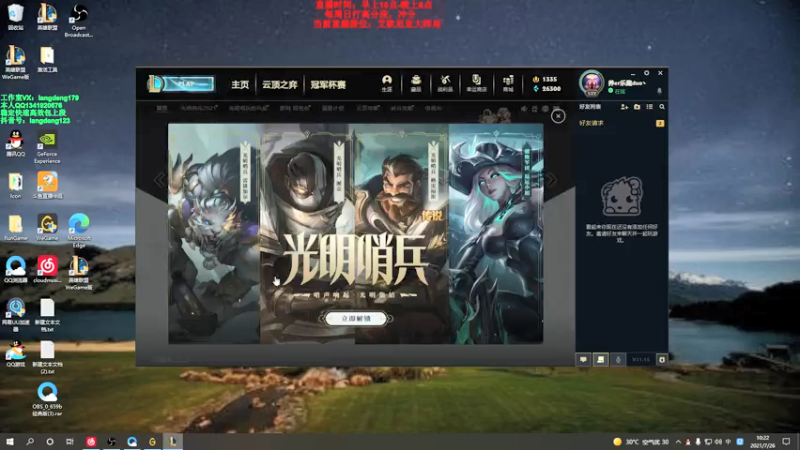Expand the system tray hidden icons chevron
This screenshot has height=450, width=800.
click(x=678, y=442)
